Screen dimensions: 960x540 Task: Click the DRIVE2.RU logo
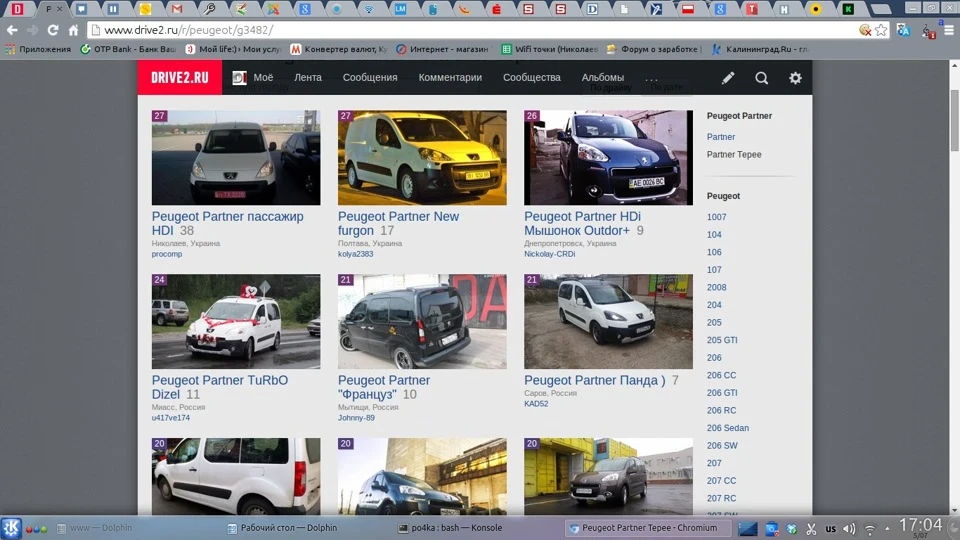[x=179, y=78]
